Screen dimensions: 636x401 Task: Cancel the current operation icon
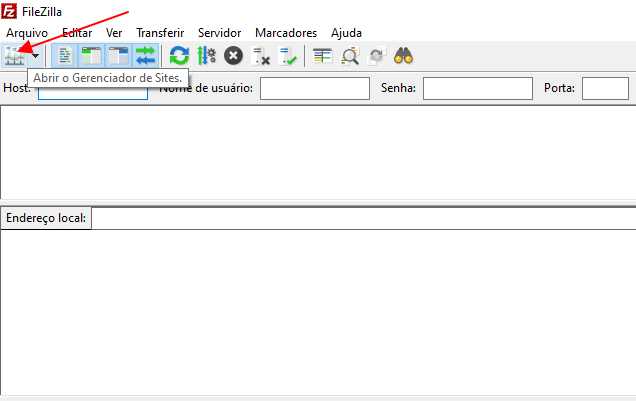click(233, 56)
